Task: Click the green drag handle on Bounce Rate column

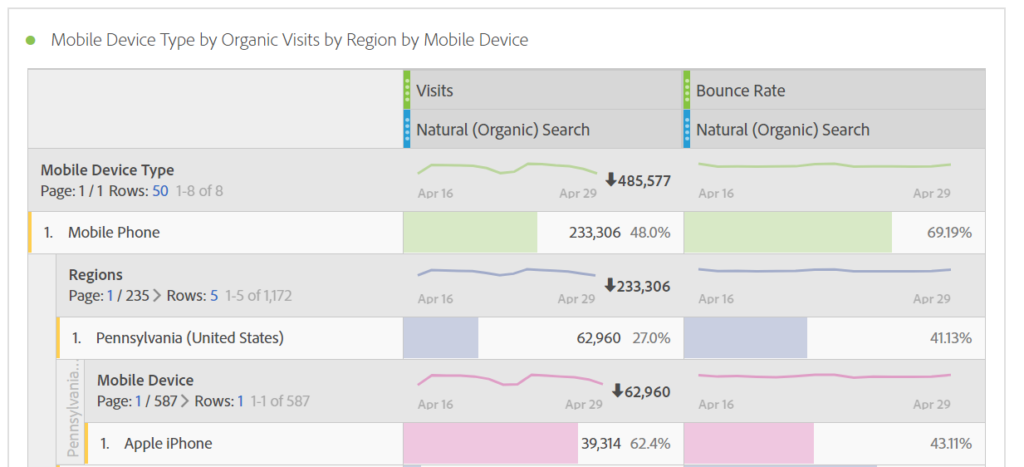Action: tap(687, 90)
